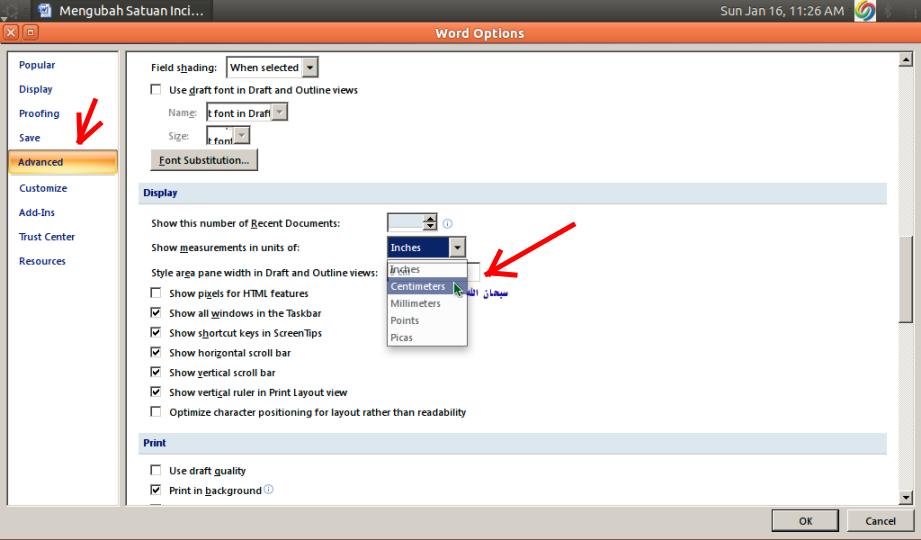Switch to the Display category

click(x=36, y=89)
